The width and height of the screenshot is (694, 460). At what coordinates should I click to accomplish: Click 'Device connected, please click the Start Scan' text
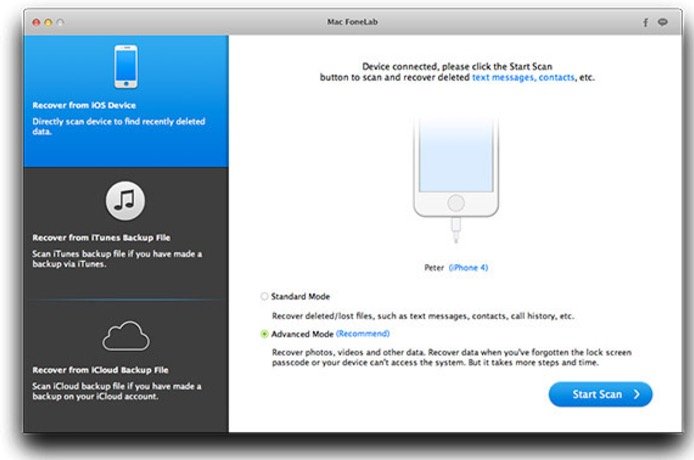coord(457,66)
